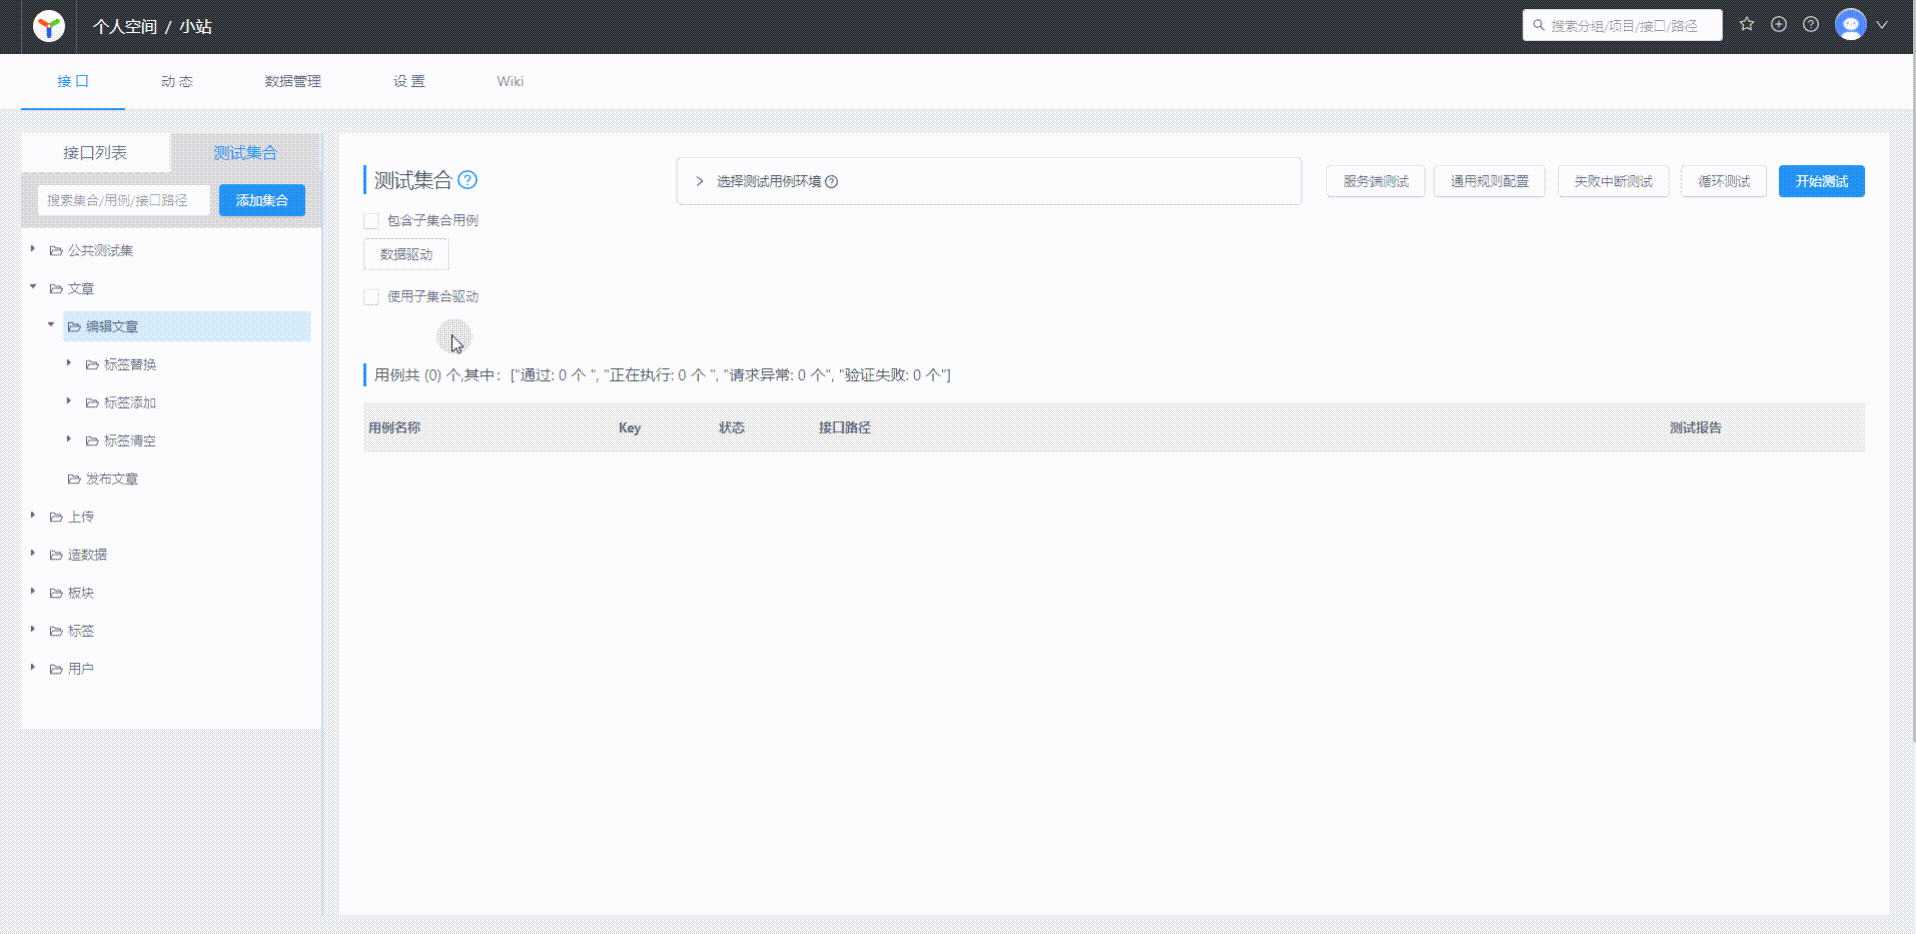Viewport: 1916px width, 934px height.
Task: Collapse the 编辑文章 tree node
Action: click(51, 325)
